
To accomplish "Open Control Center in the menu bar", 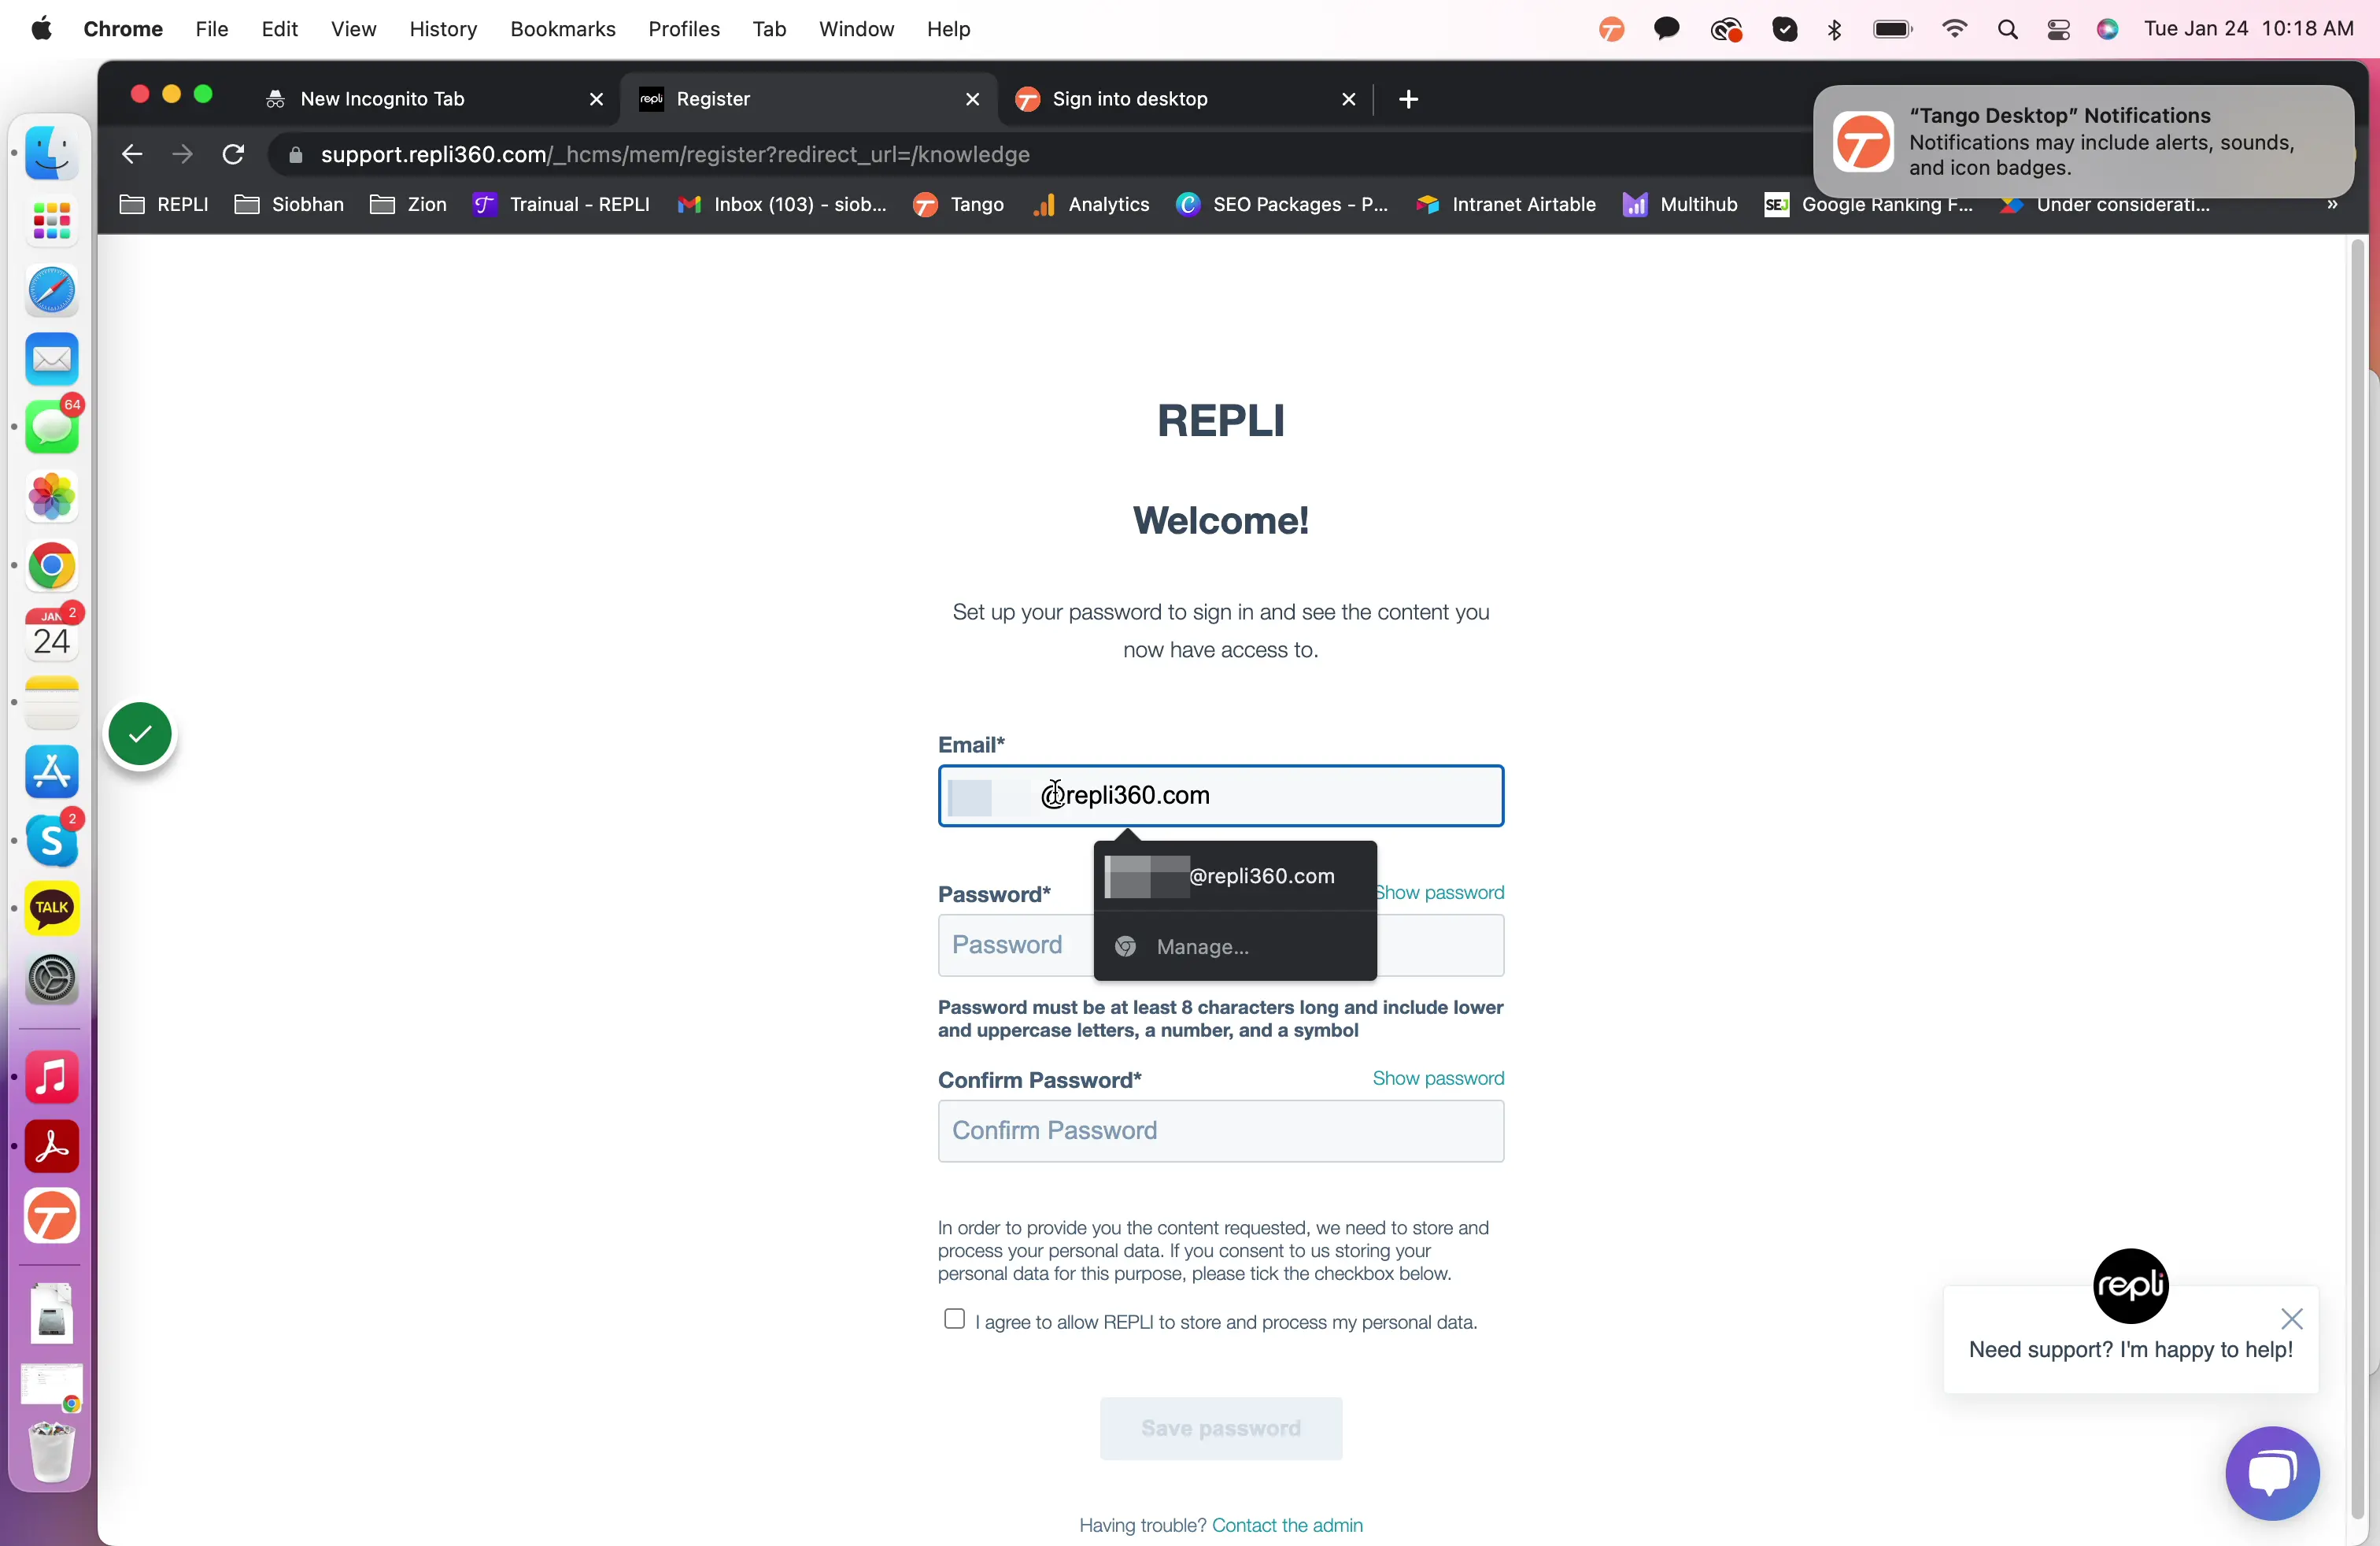I will tap(2058, 29).
